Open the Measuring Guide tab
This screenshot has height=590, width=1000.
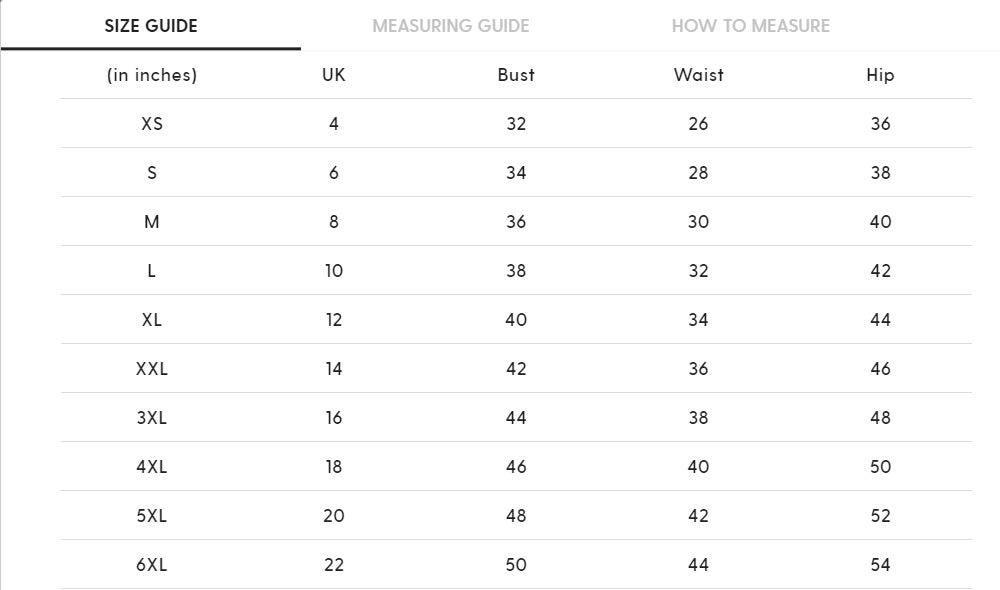(x=451, y=26)
